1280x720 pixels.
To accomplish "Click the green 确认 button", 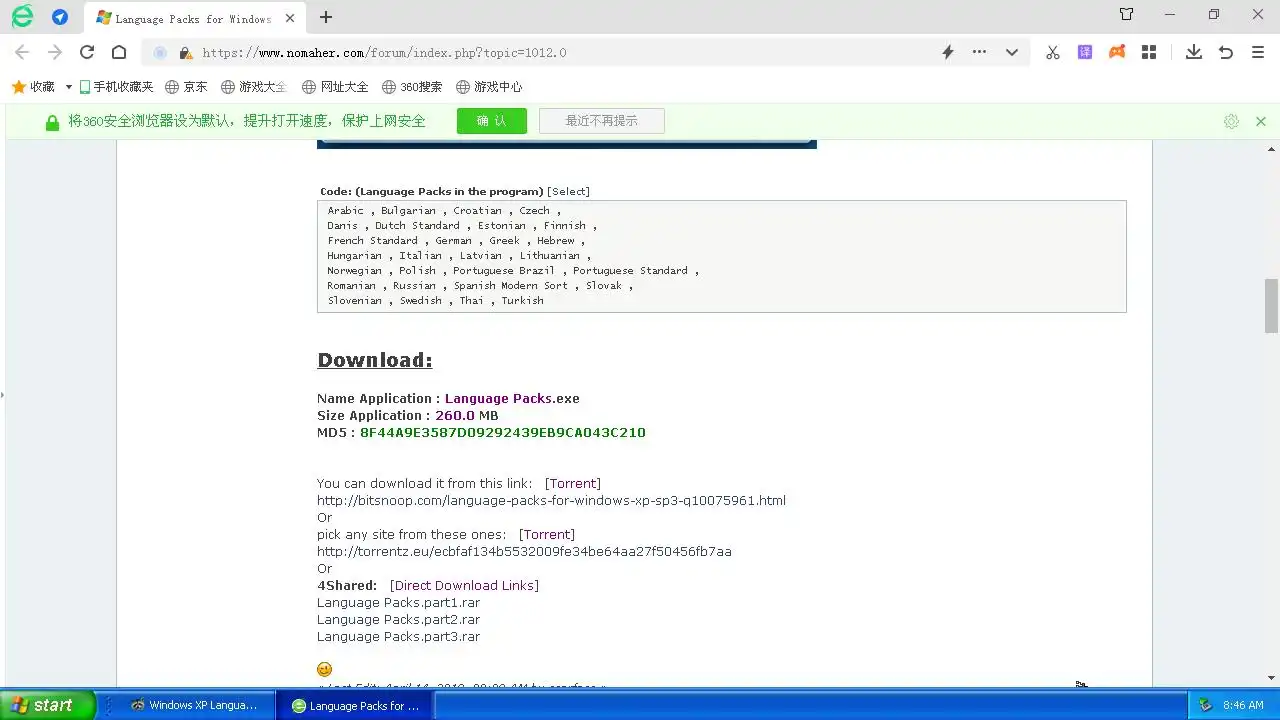I will 492,121.
